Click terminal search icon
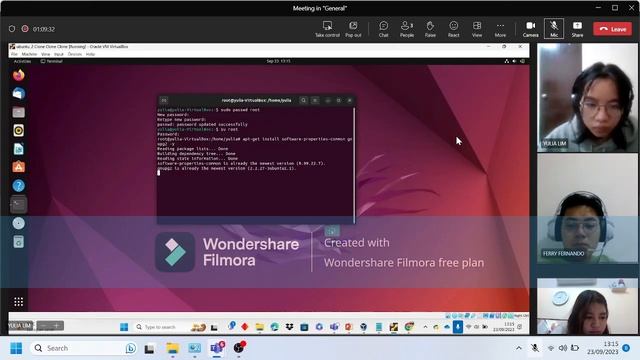 [x=303, y=100]
